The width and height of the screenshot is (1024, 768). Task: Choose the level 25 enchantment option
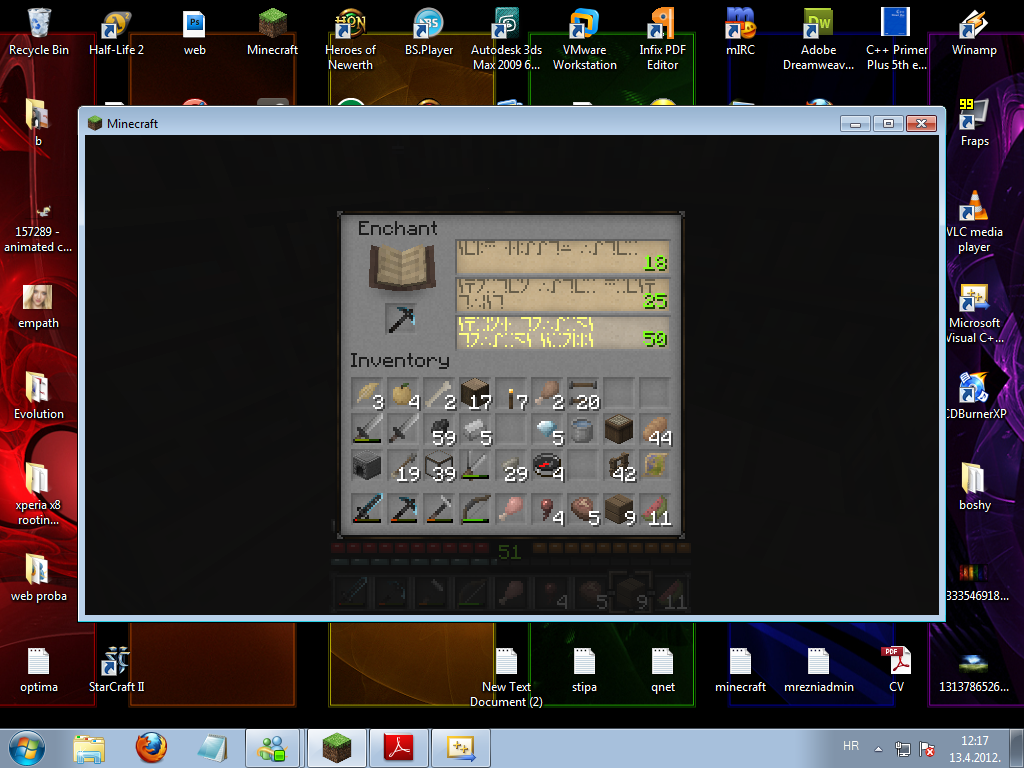point(563,295)
